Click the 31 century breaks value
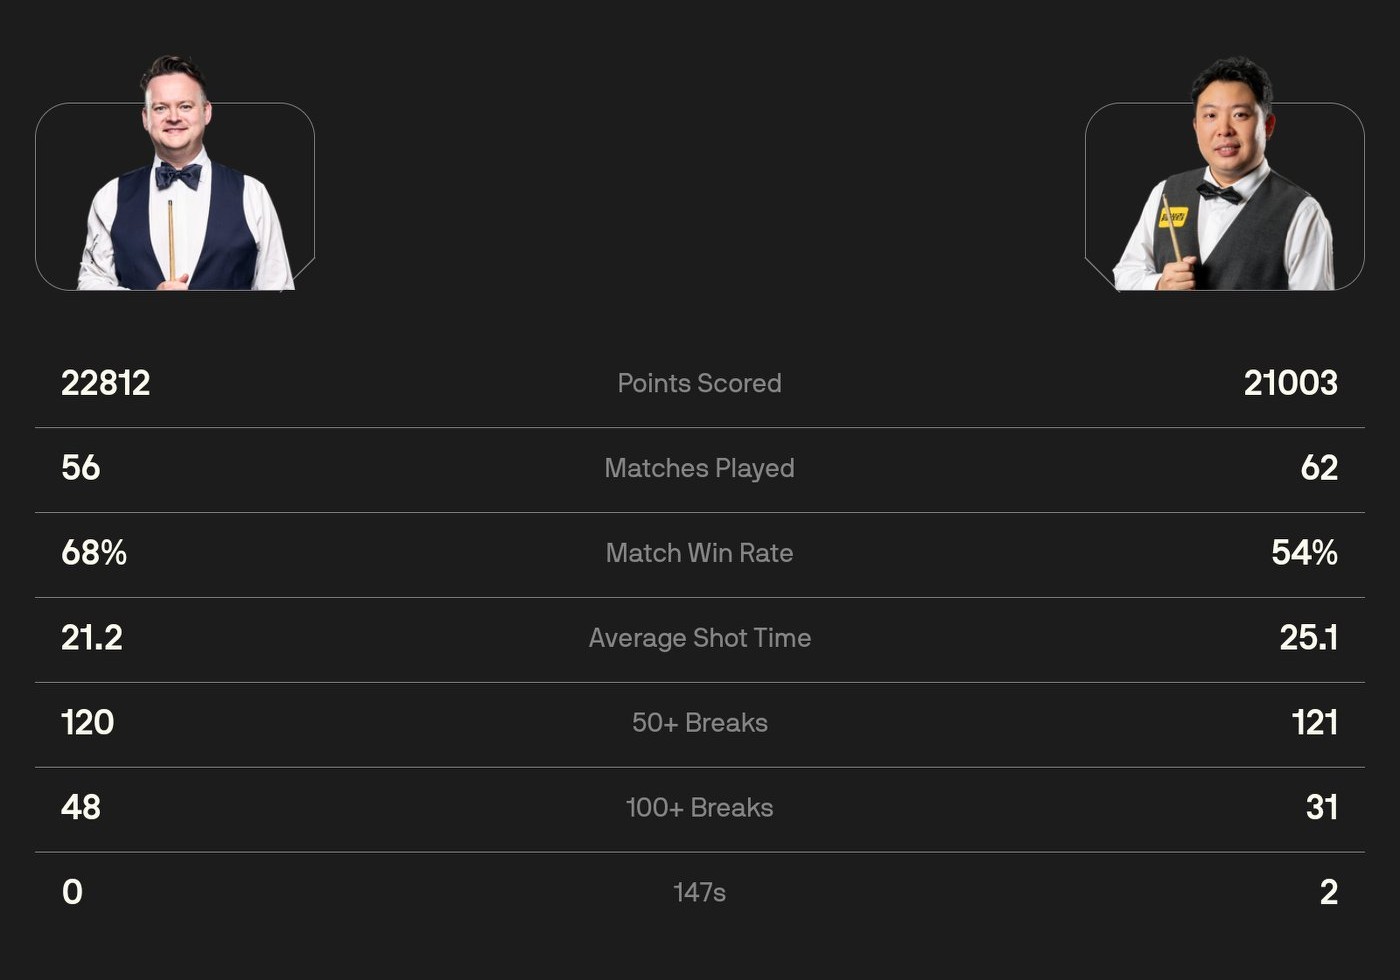Screen dimensions: 1400x980 click(x=1321, y=808)
